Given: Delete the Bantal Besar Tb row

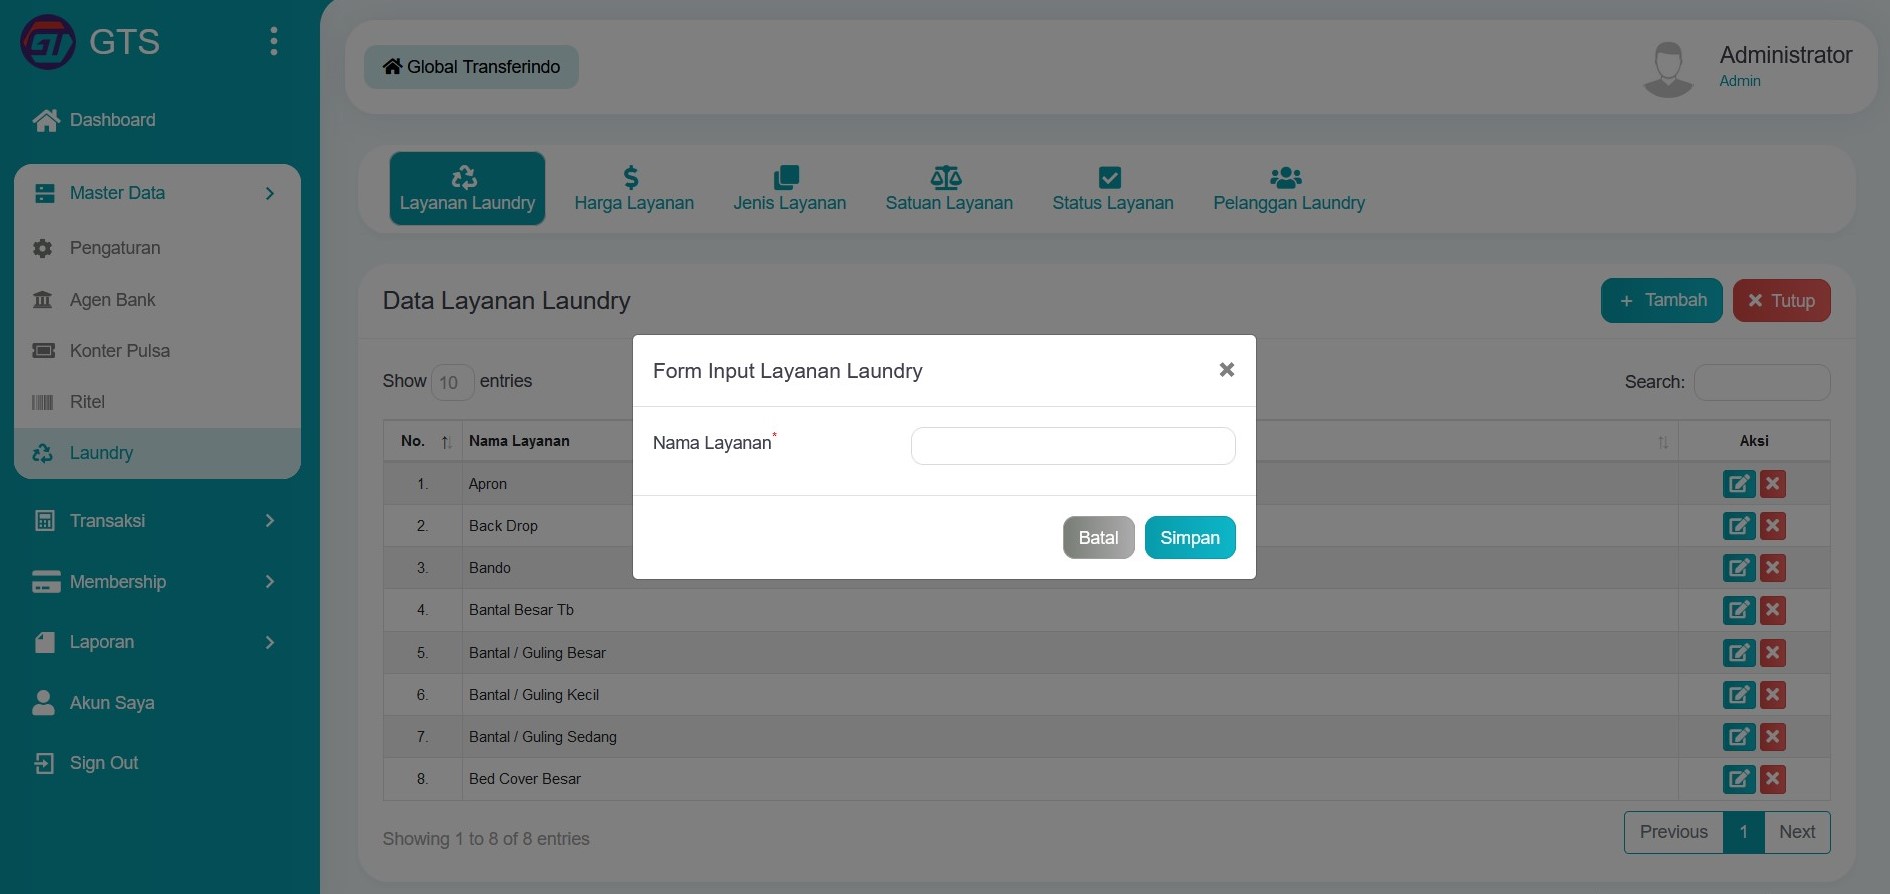Looking at the screenshot, I should 1773,610.
